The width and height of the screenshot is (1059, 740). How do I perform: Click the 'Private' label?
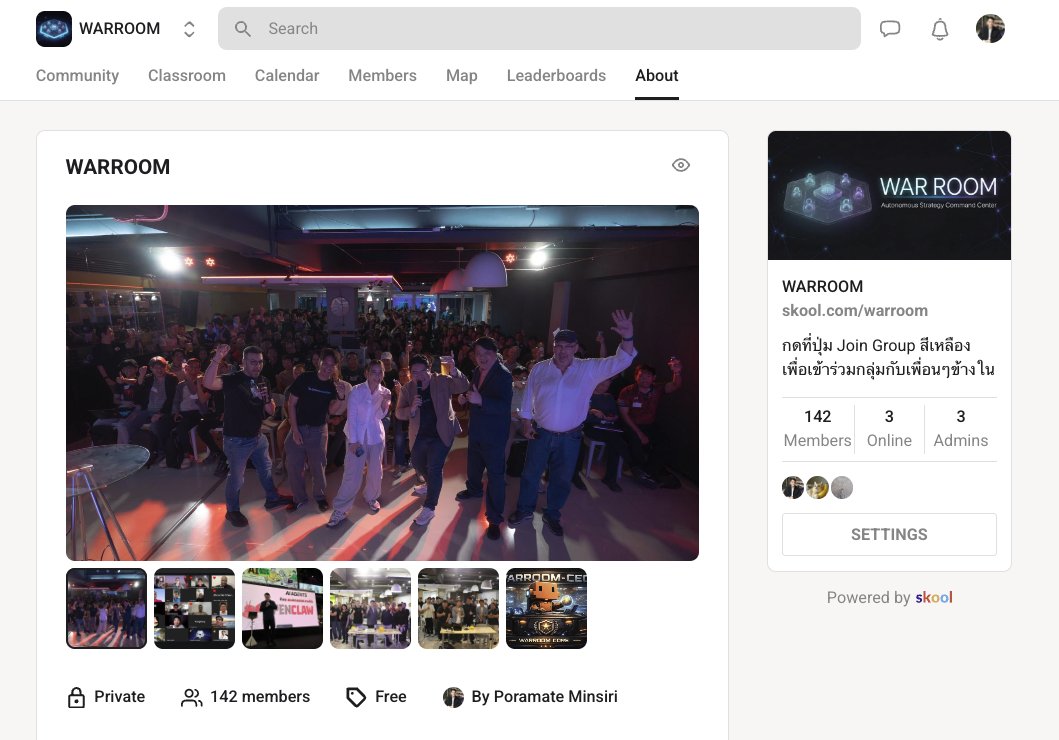click(x=120, y=697)
